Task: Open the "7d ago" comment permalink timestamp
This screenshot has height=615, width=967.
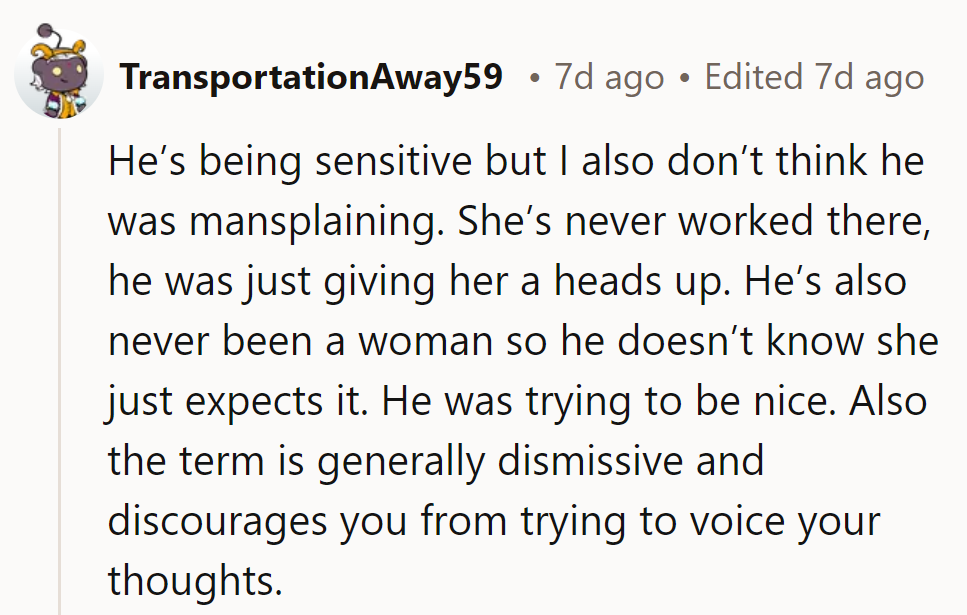Action: pos(609,77)
